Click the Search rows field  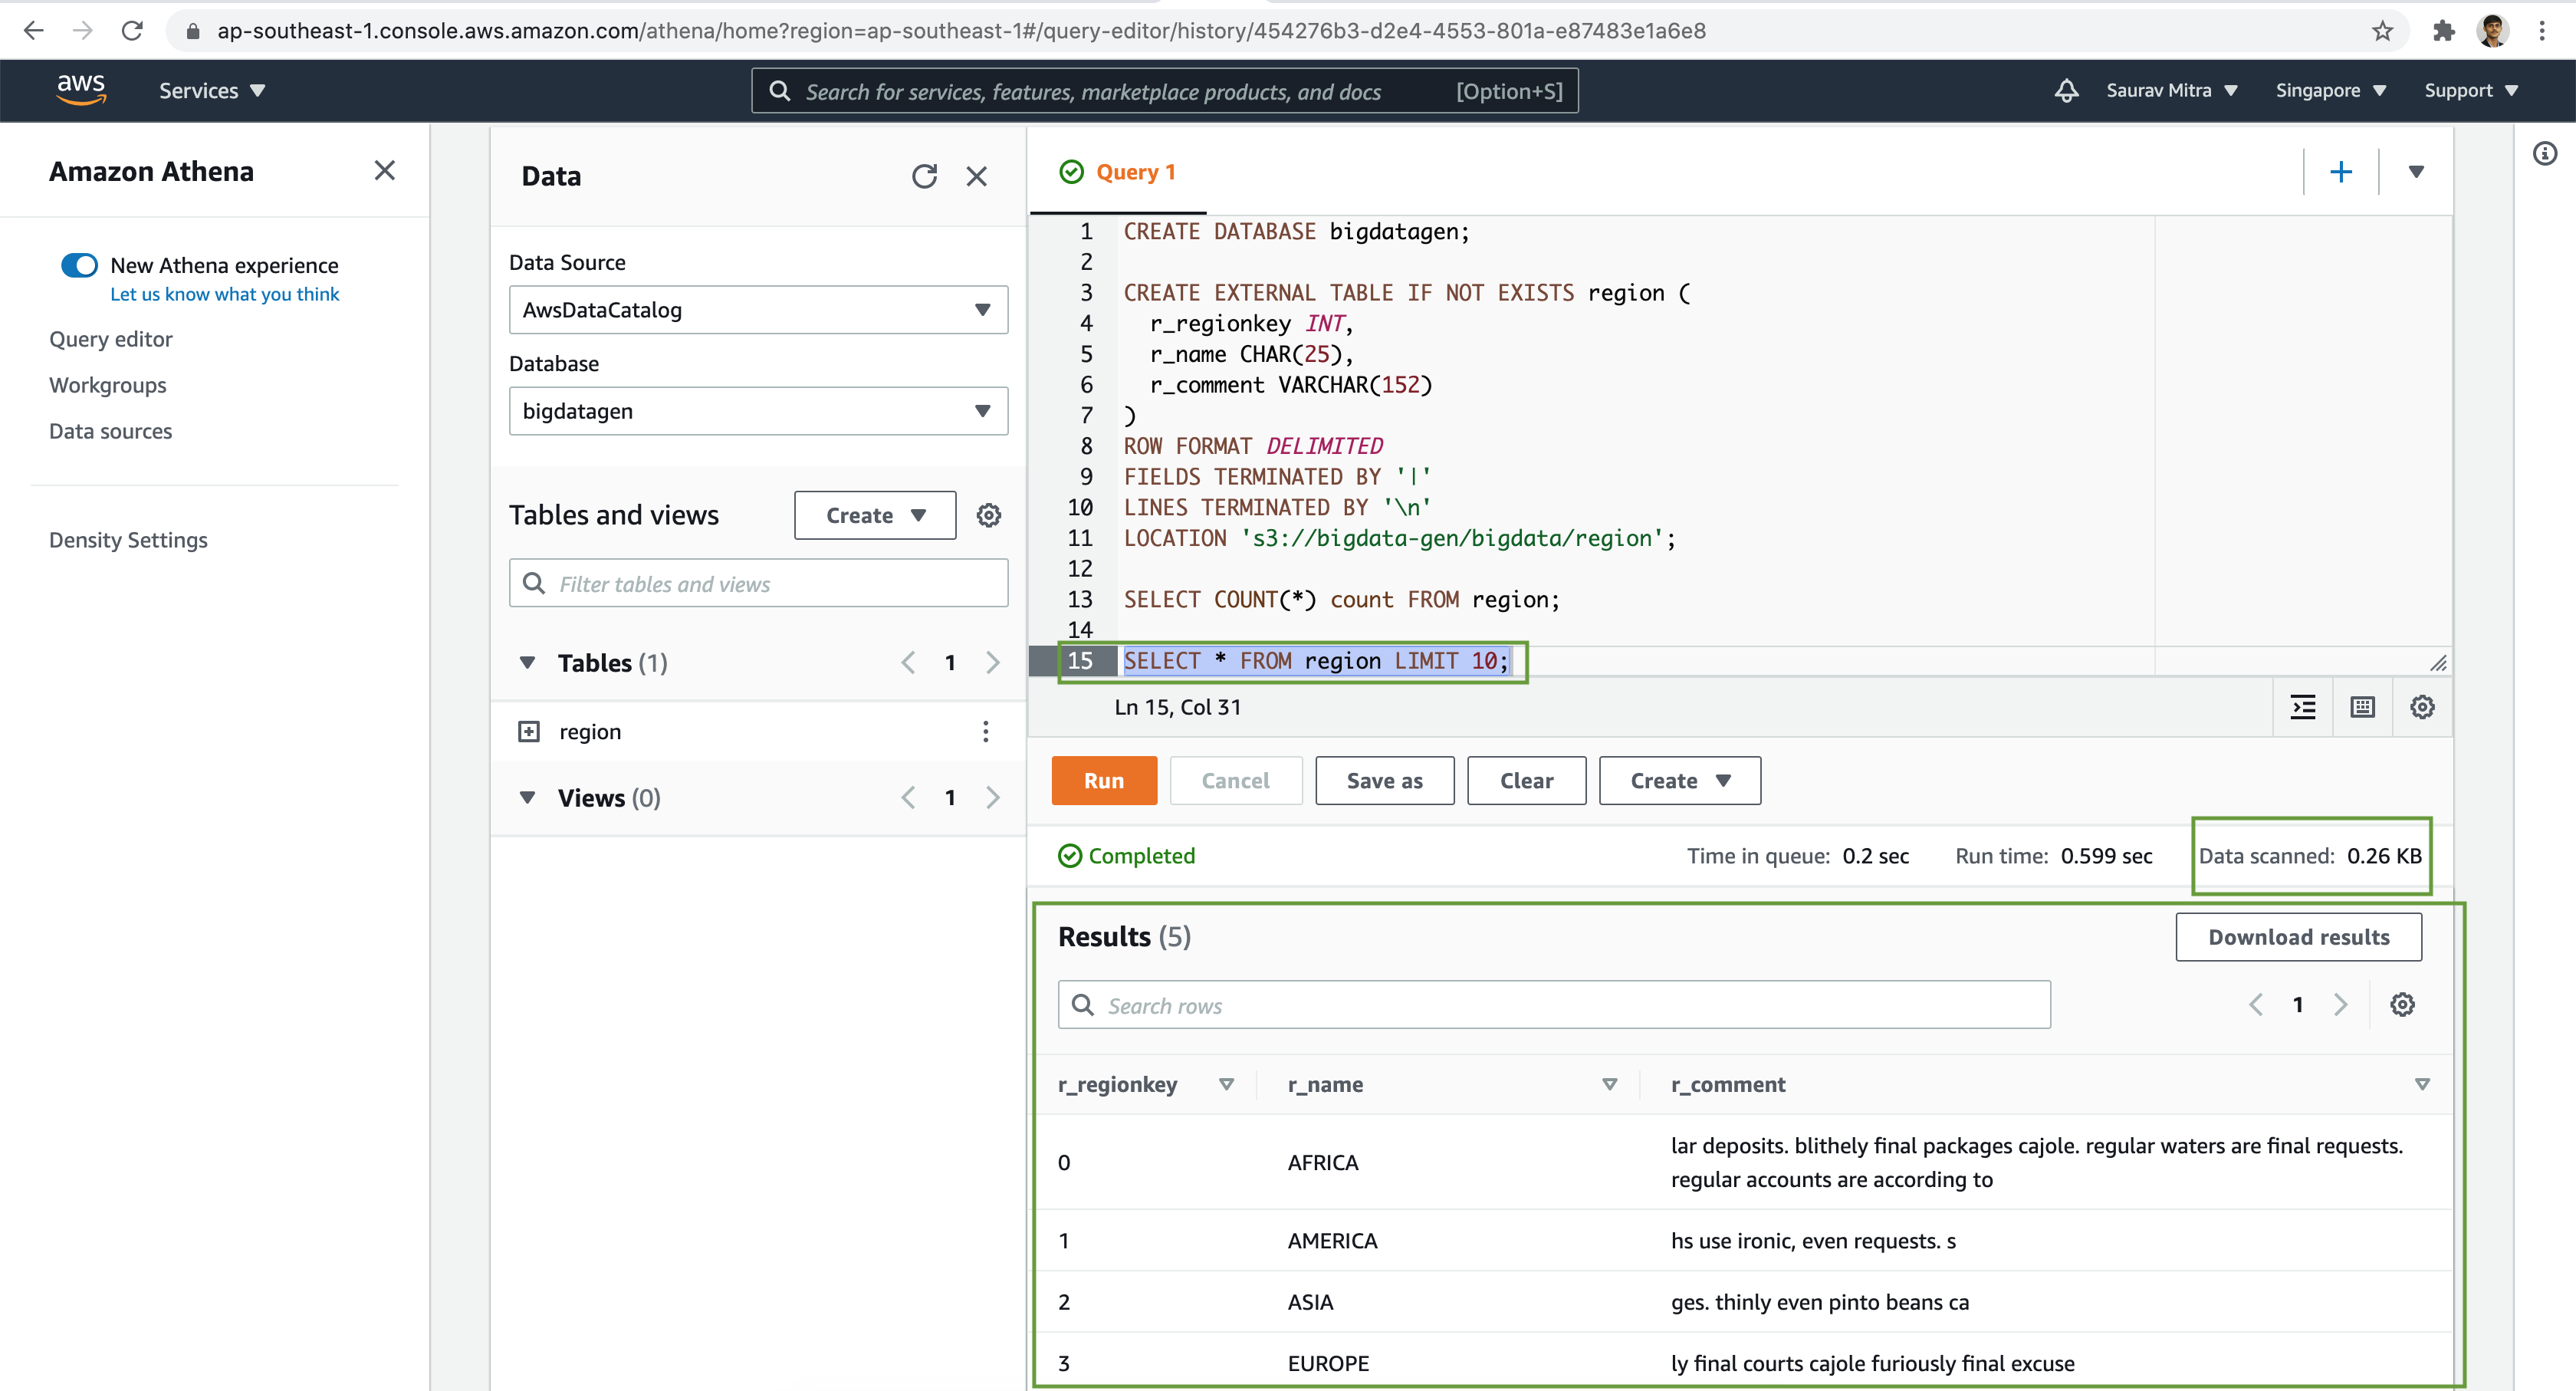tap(1554, 1005)
